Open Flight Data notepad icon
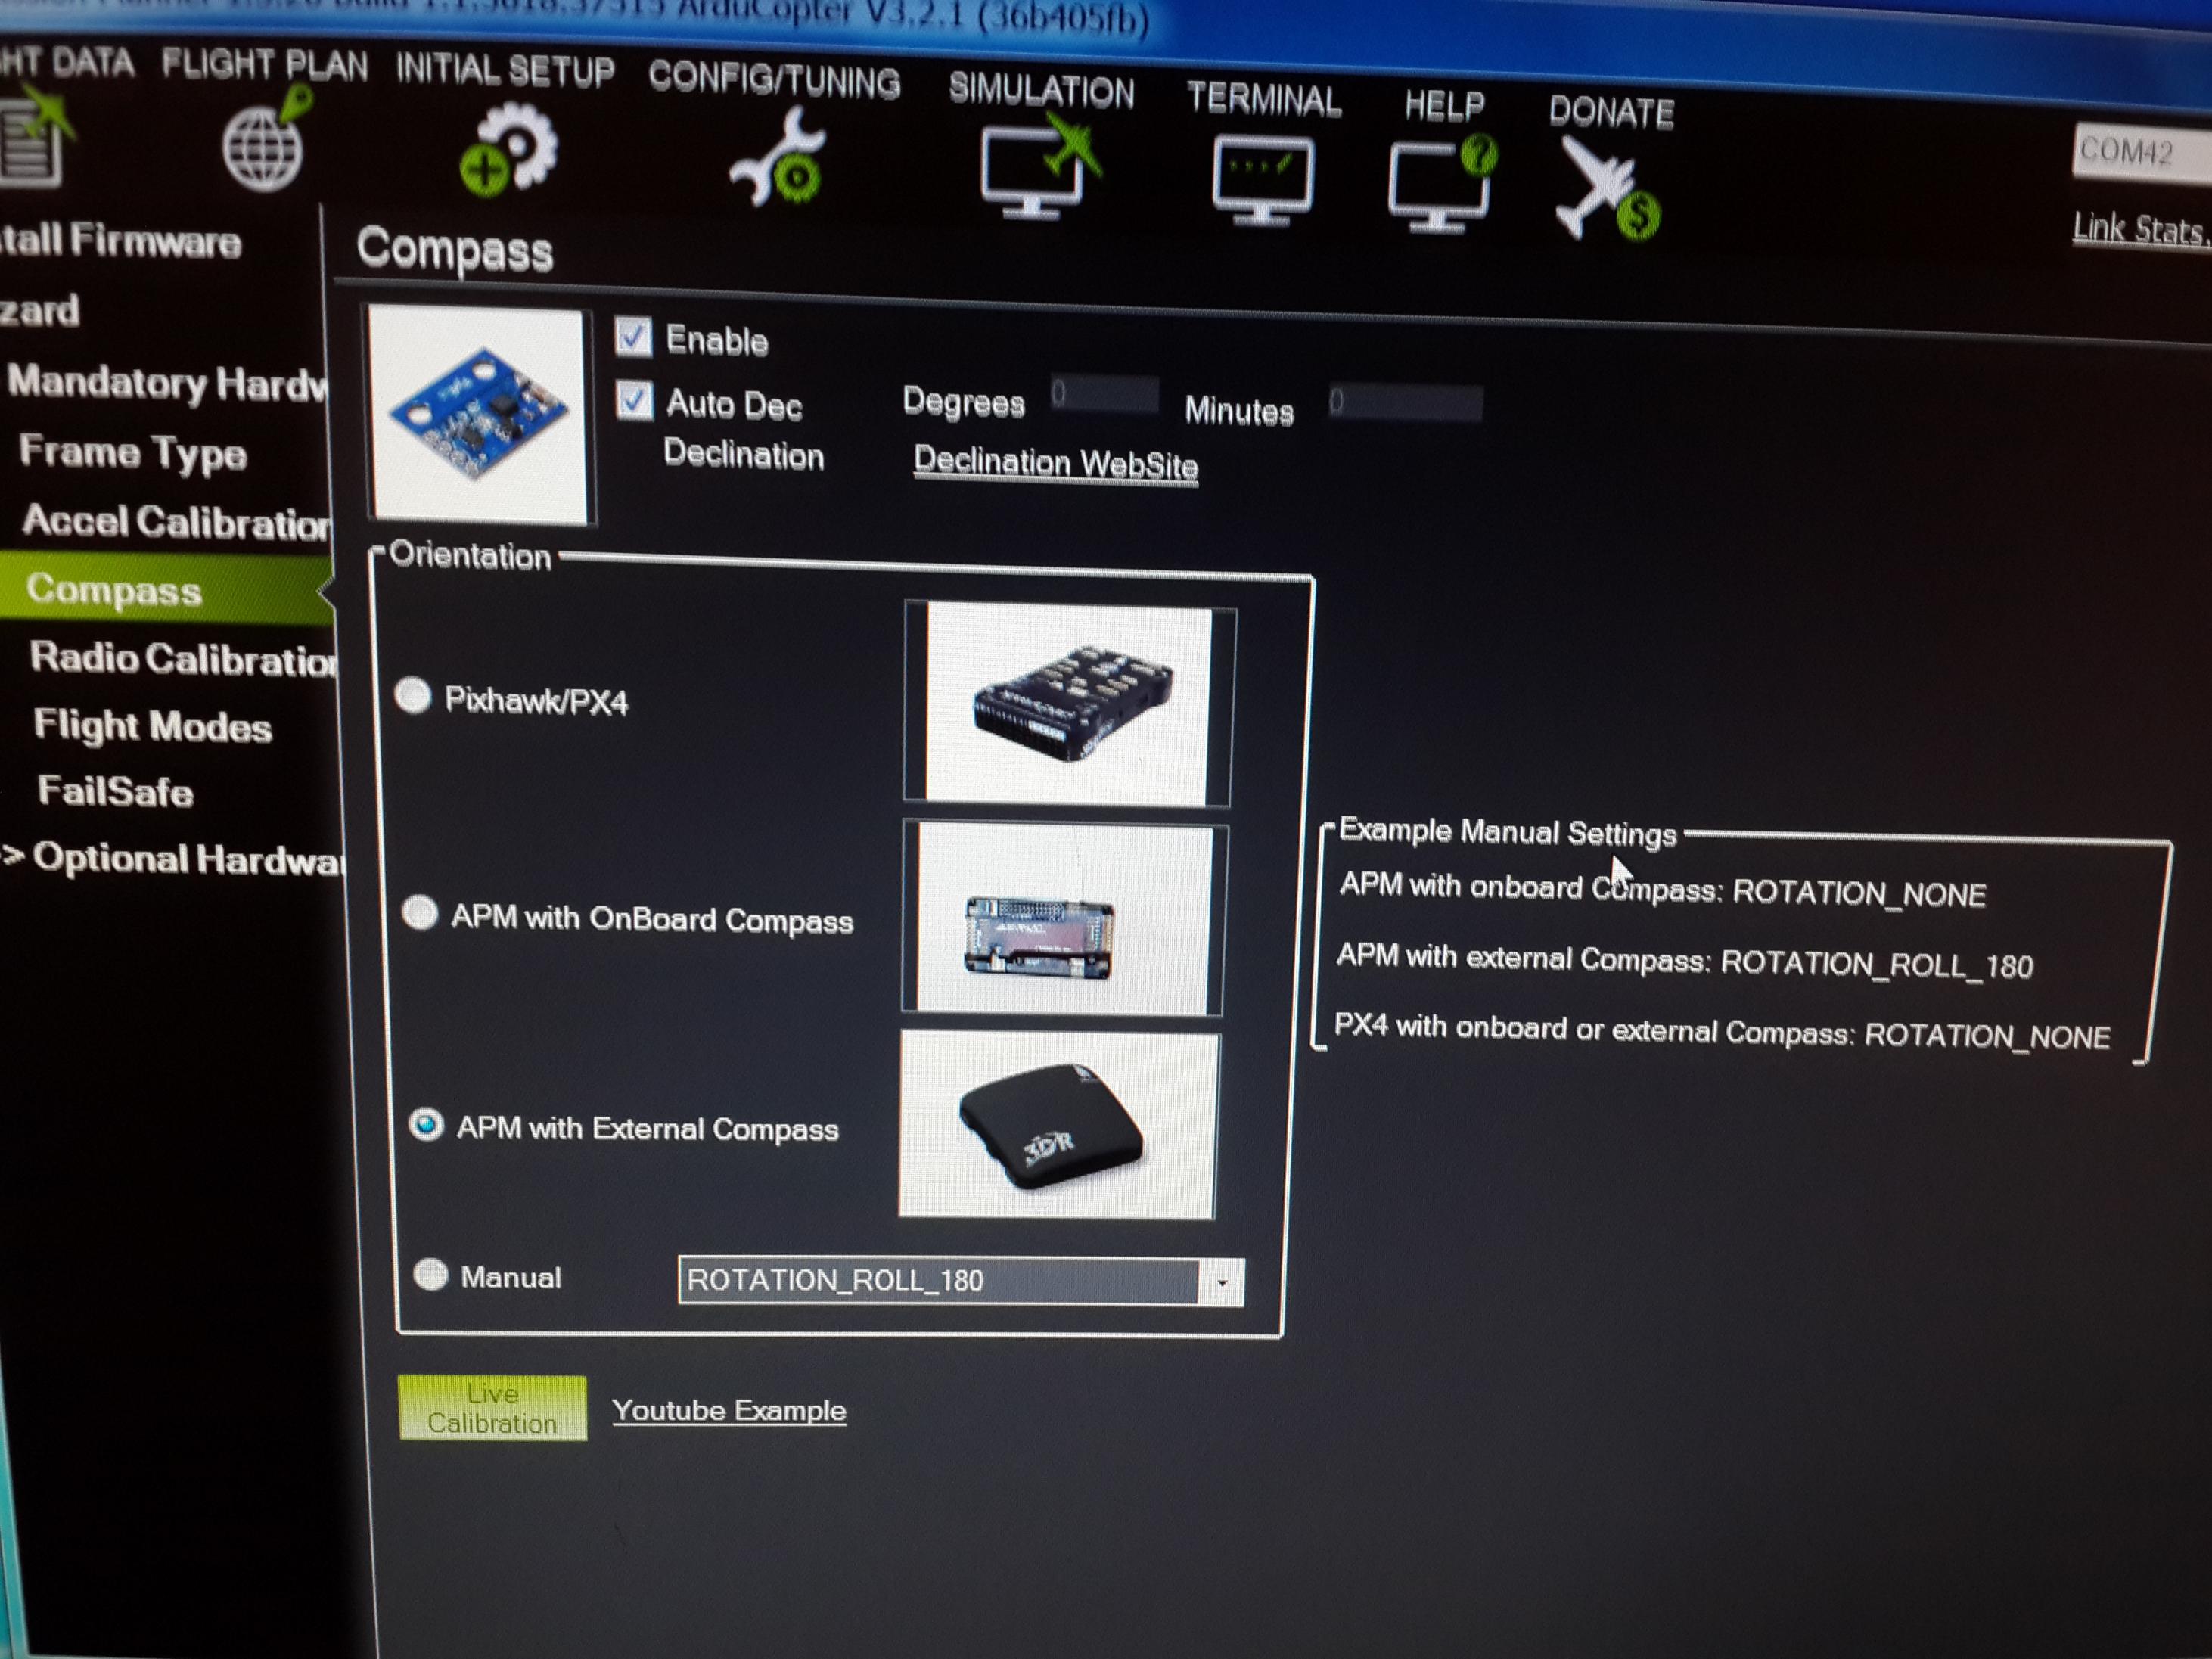2212x1659 pixels. [35, 140]
